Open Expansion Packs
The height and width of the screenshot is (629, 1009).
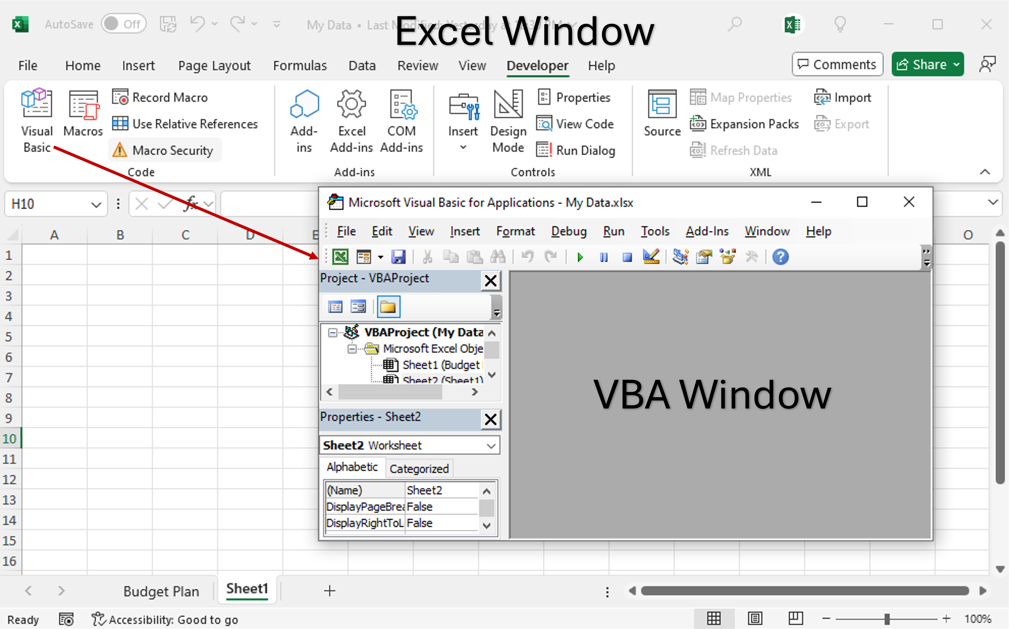745,124
